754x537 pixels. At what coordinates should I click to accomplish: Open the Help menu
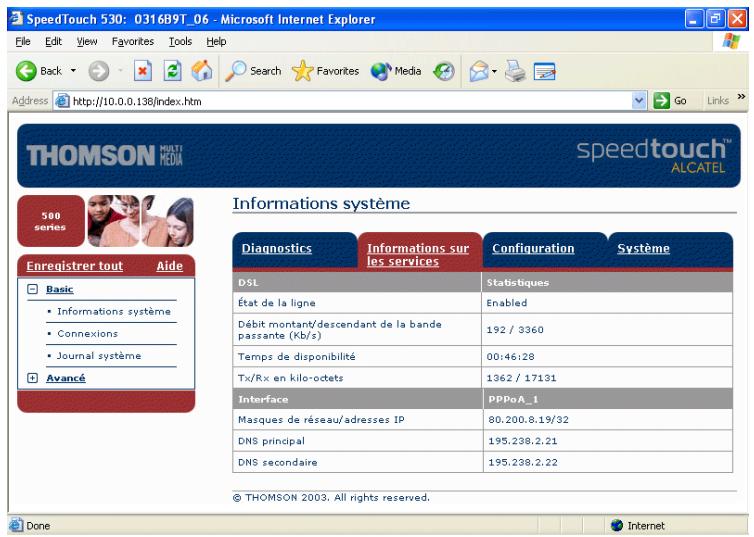216,41
